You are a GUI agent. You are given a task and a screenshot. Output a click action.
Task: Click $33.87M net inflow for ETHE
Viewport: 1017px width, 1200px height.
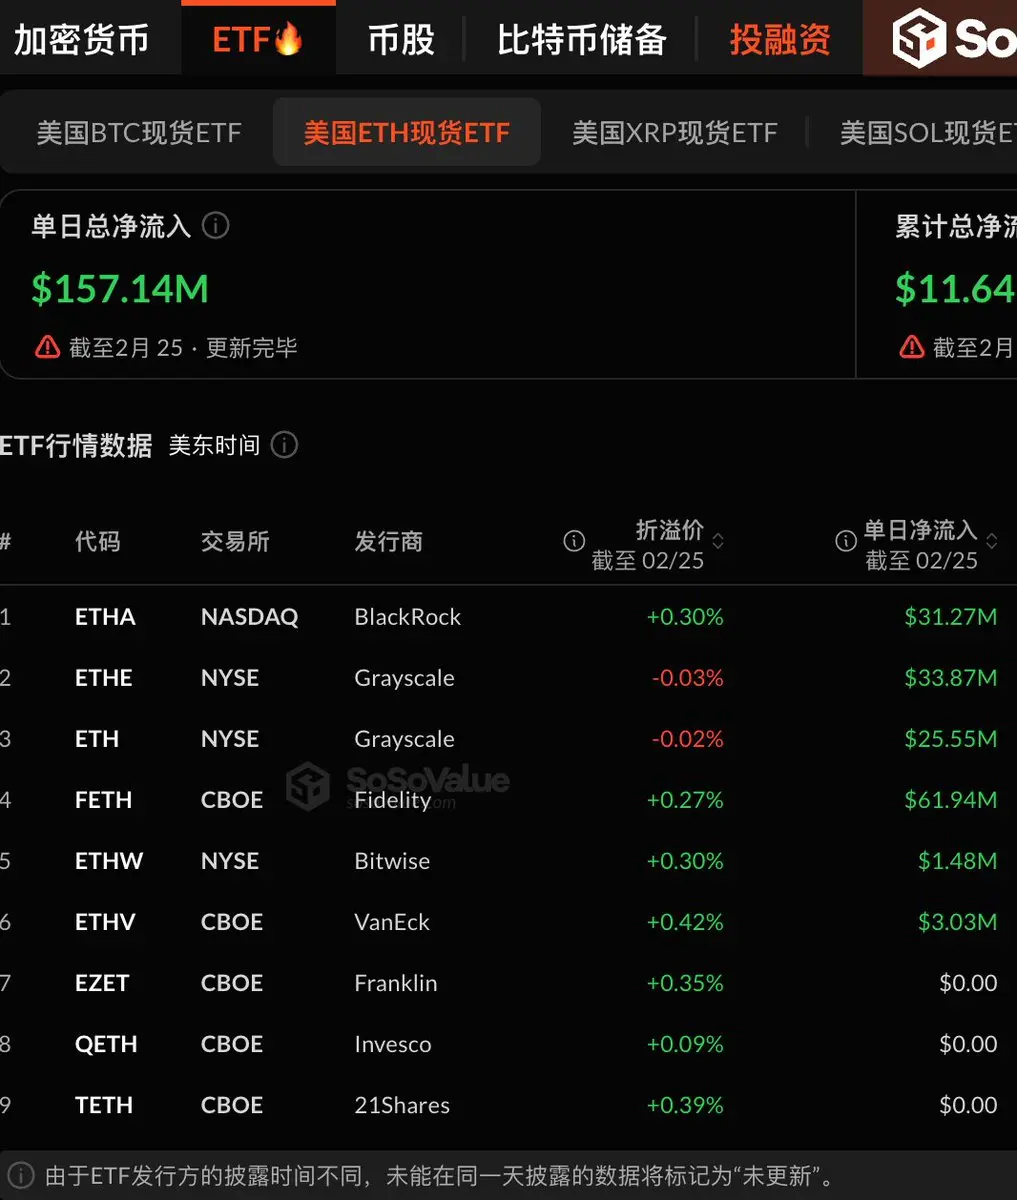[951, 678]
